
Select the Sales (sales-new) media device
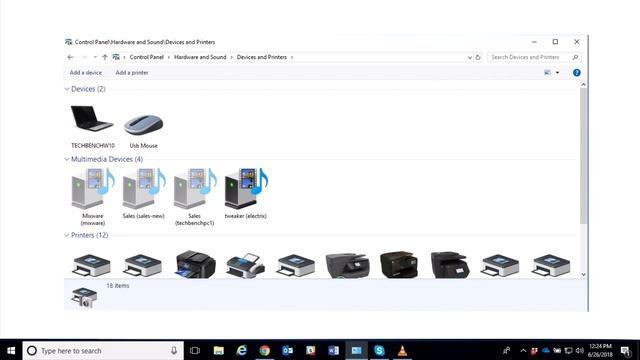coord(144,193)
